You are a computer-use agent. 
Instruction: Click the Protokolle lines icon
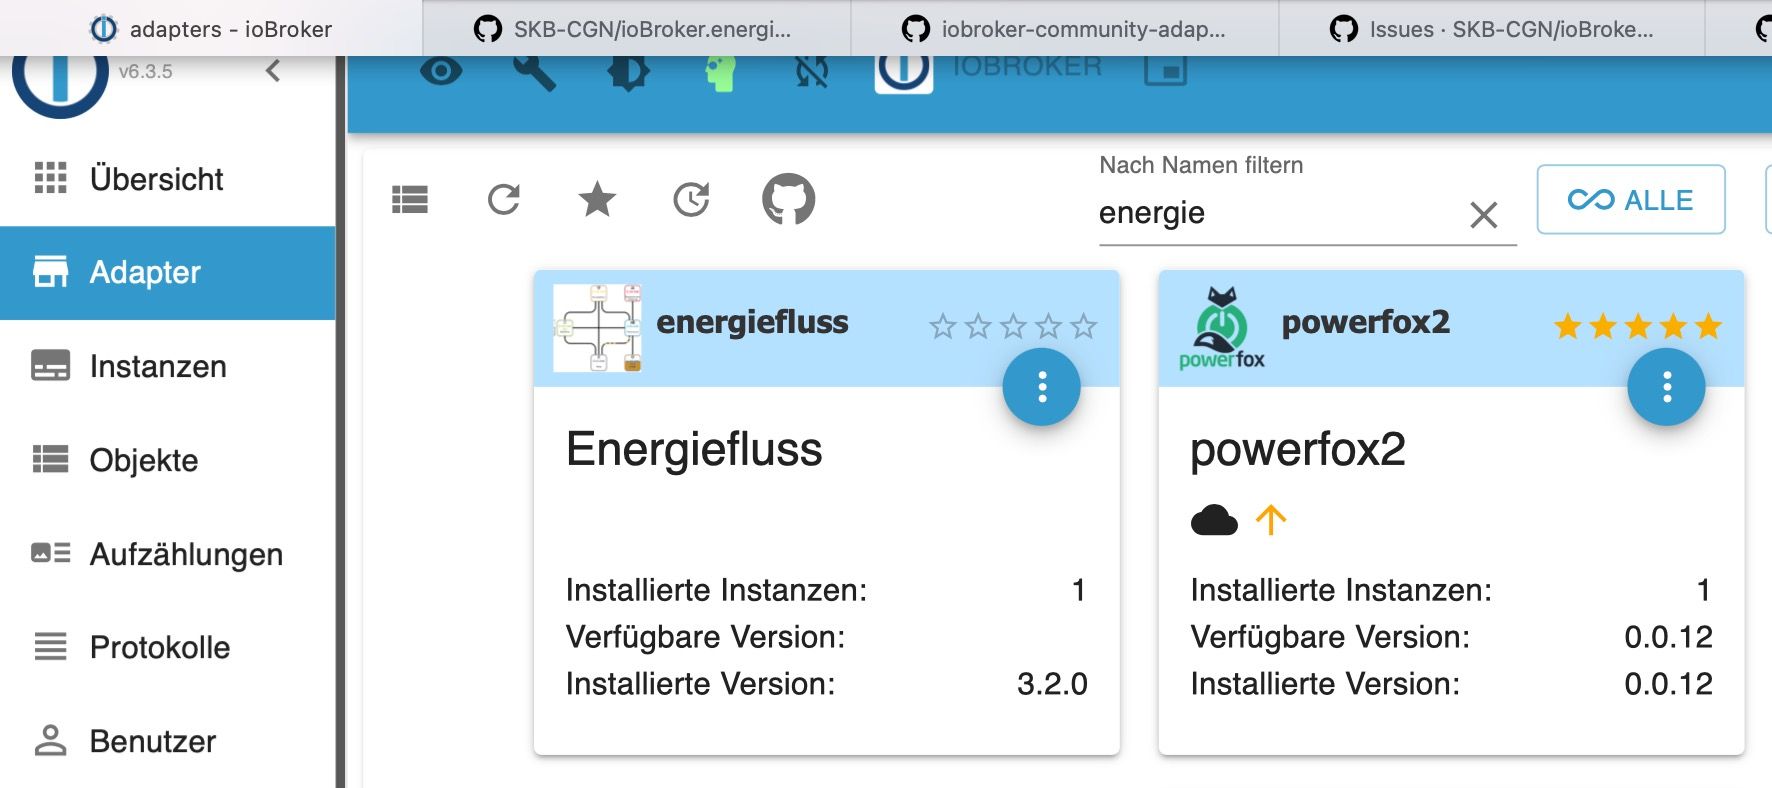51,646
